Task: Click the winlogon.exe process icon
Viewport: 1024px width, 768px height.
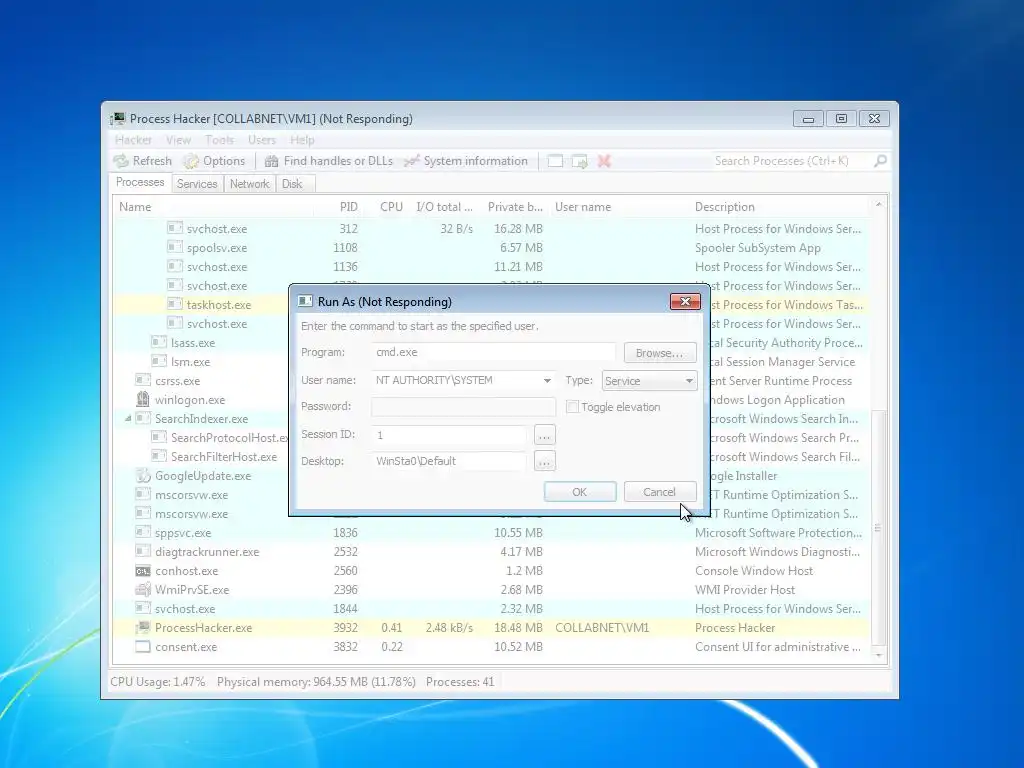Action: [x=142, y=399]
